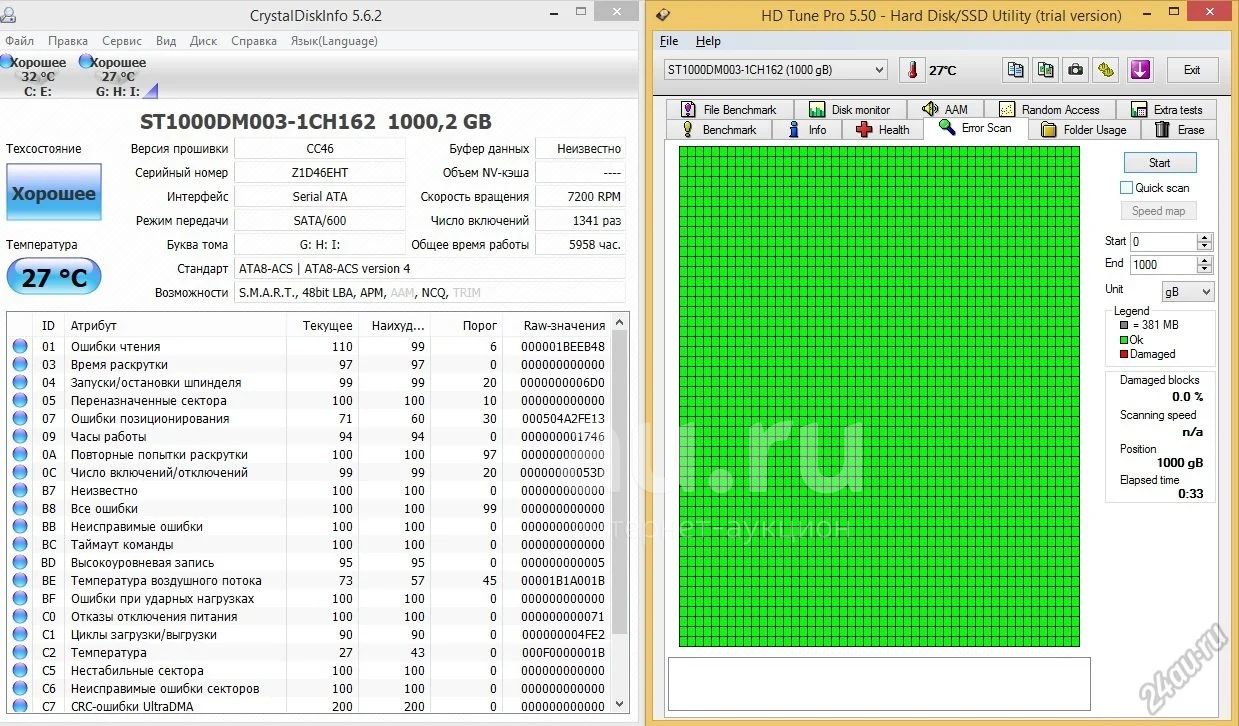Click the camera save-screenshot icon in HD Tune
The height and width of the screenshot is (726, 1239).
point(1075,70)
